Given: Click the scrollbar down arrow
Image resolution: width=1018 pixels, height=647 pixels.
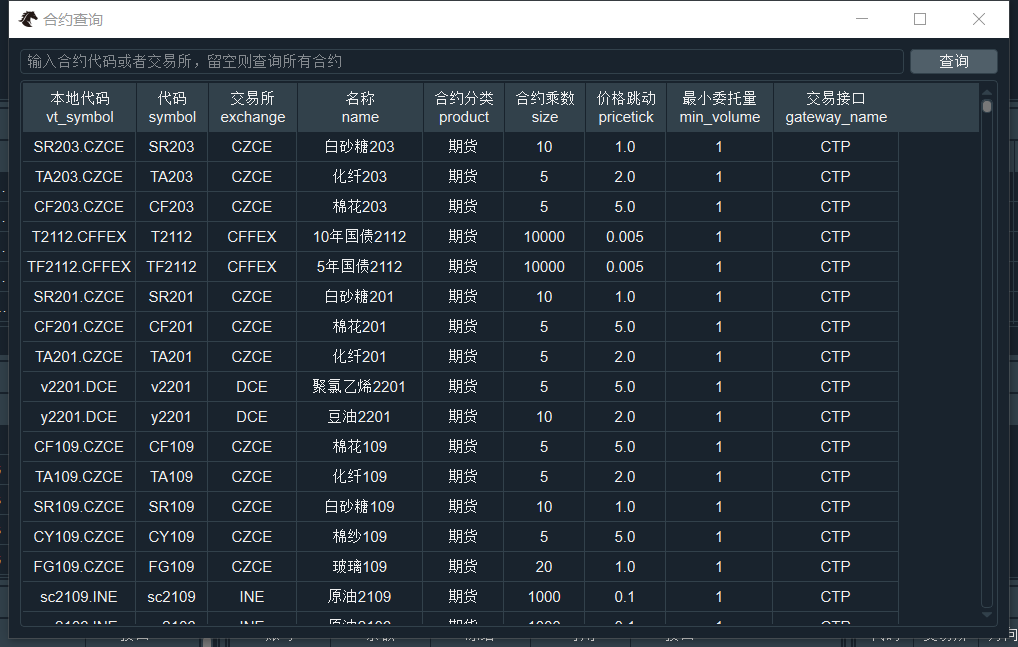Looking at the screenshot, I should (x=987, y=604).
